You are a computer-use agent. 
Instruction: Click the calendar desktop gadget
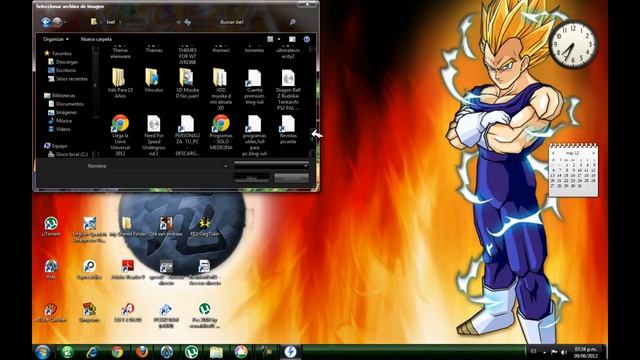click(x=573, y=170)
